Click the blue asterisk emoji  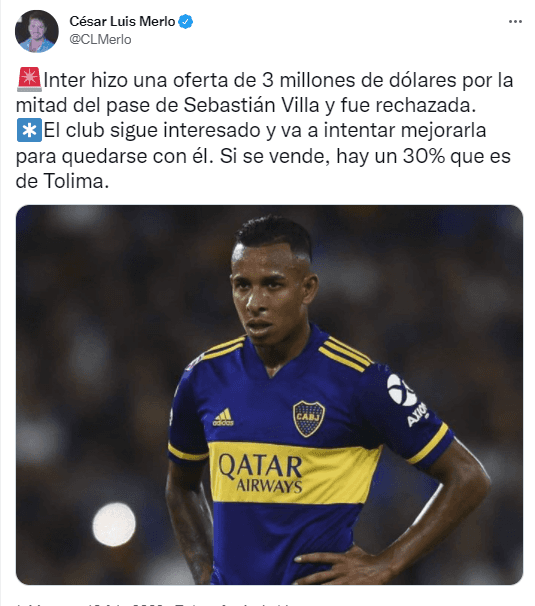coord(29,130)
